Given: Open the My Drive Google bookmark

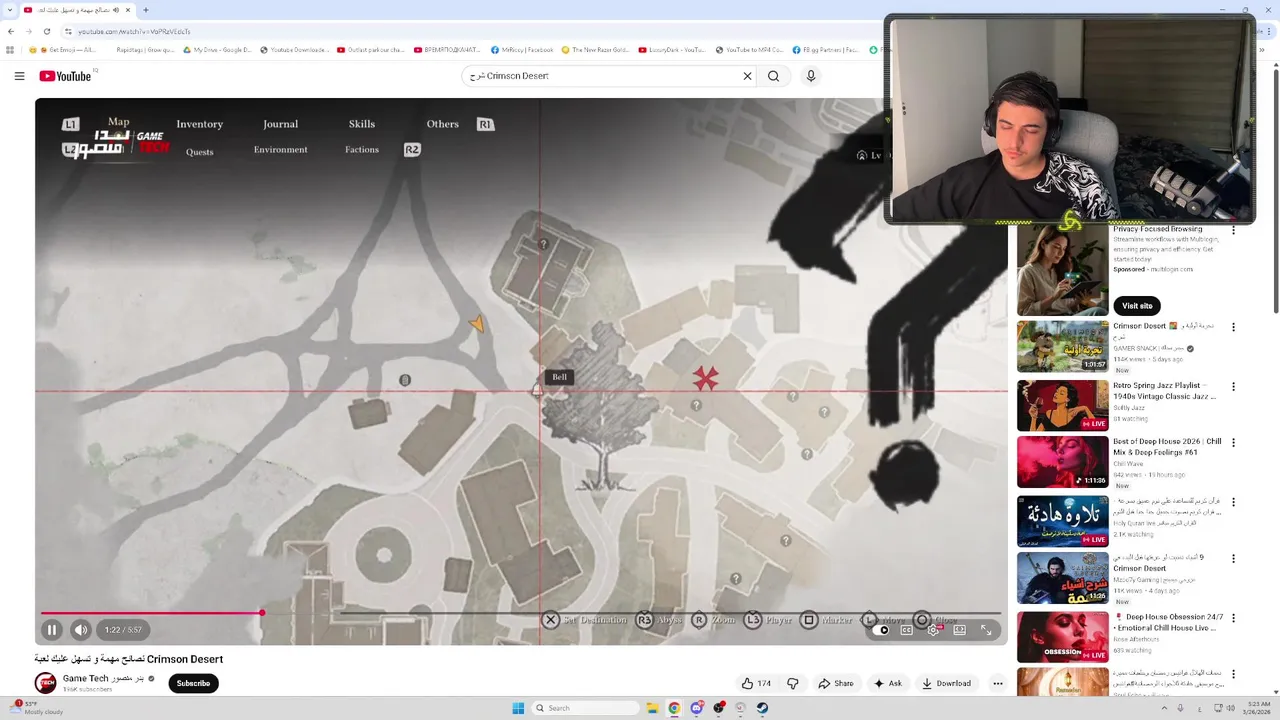Looking at the screenshot, I should [216, 50].
